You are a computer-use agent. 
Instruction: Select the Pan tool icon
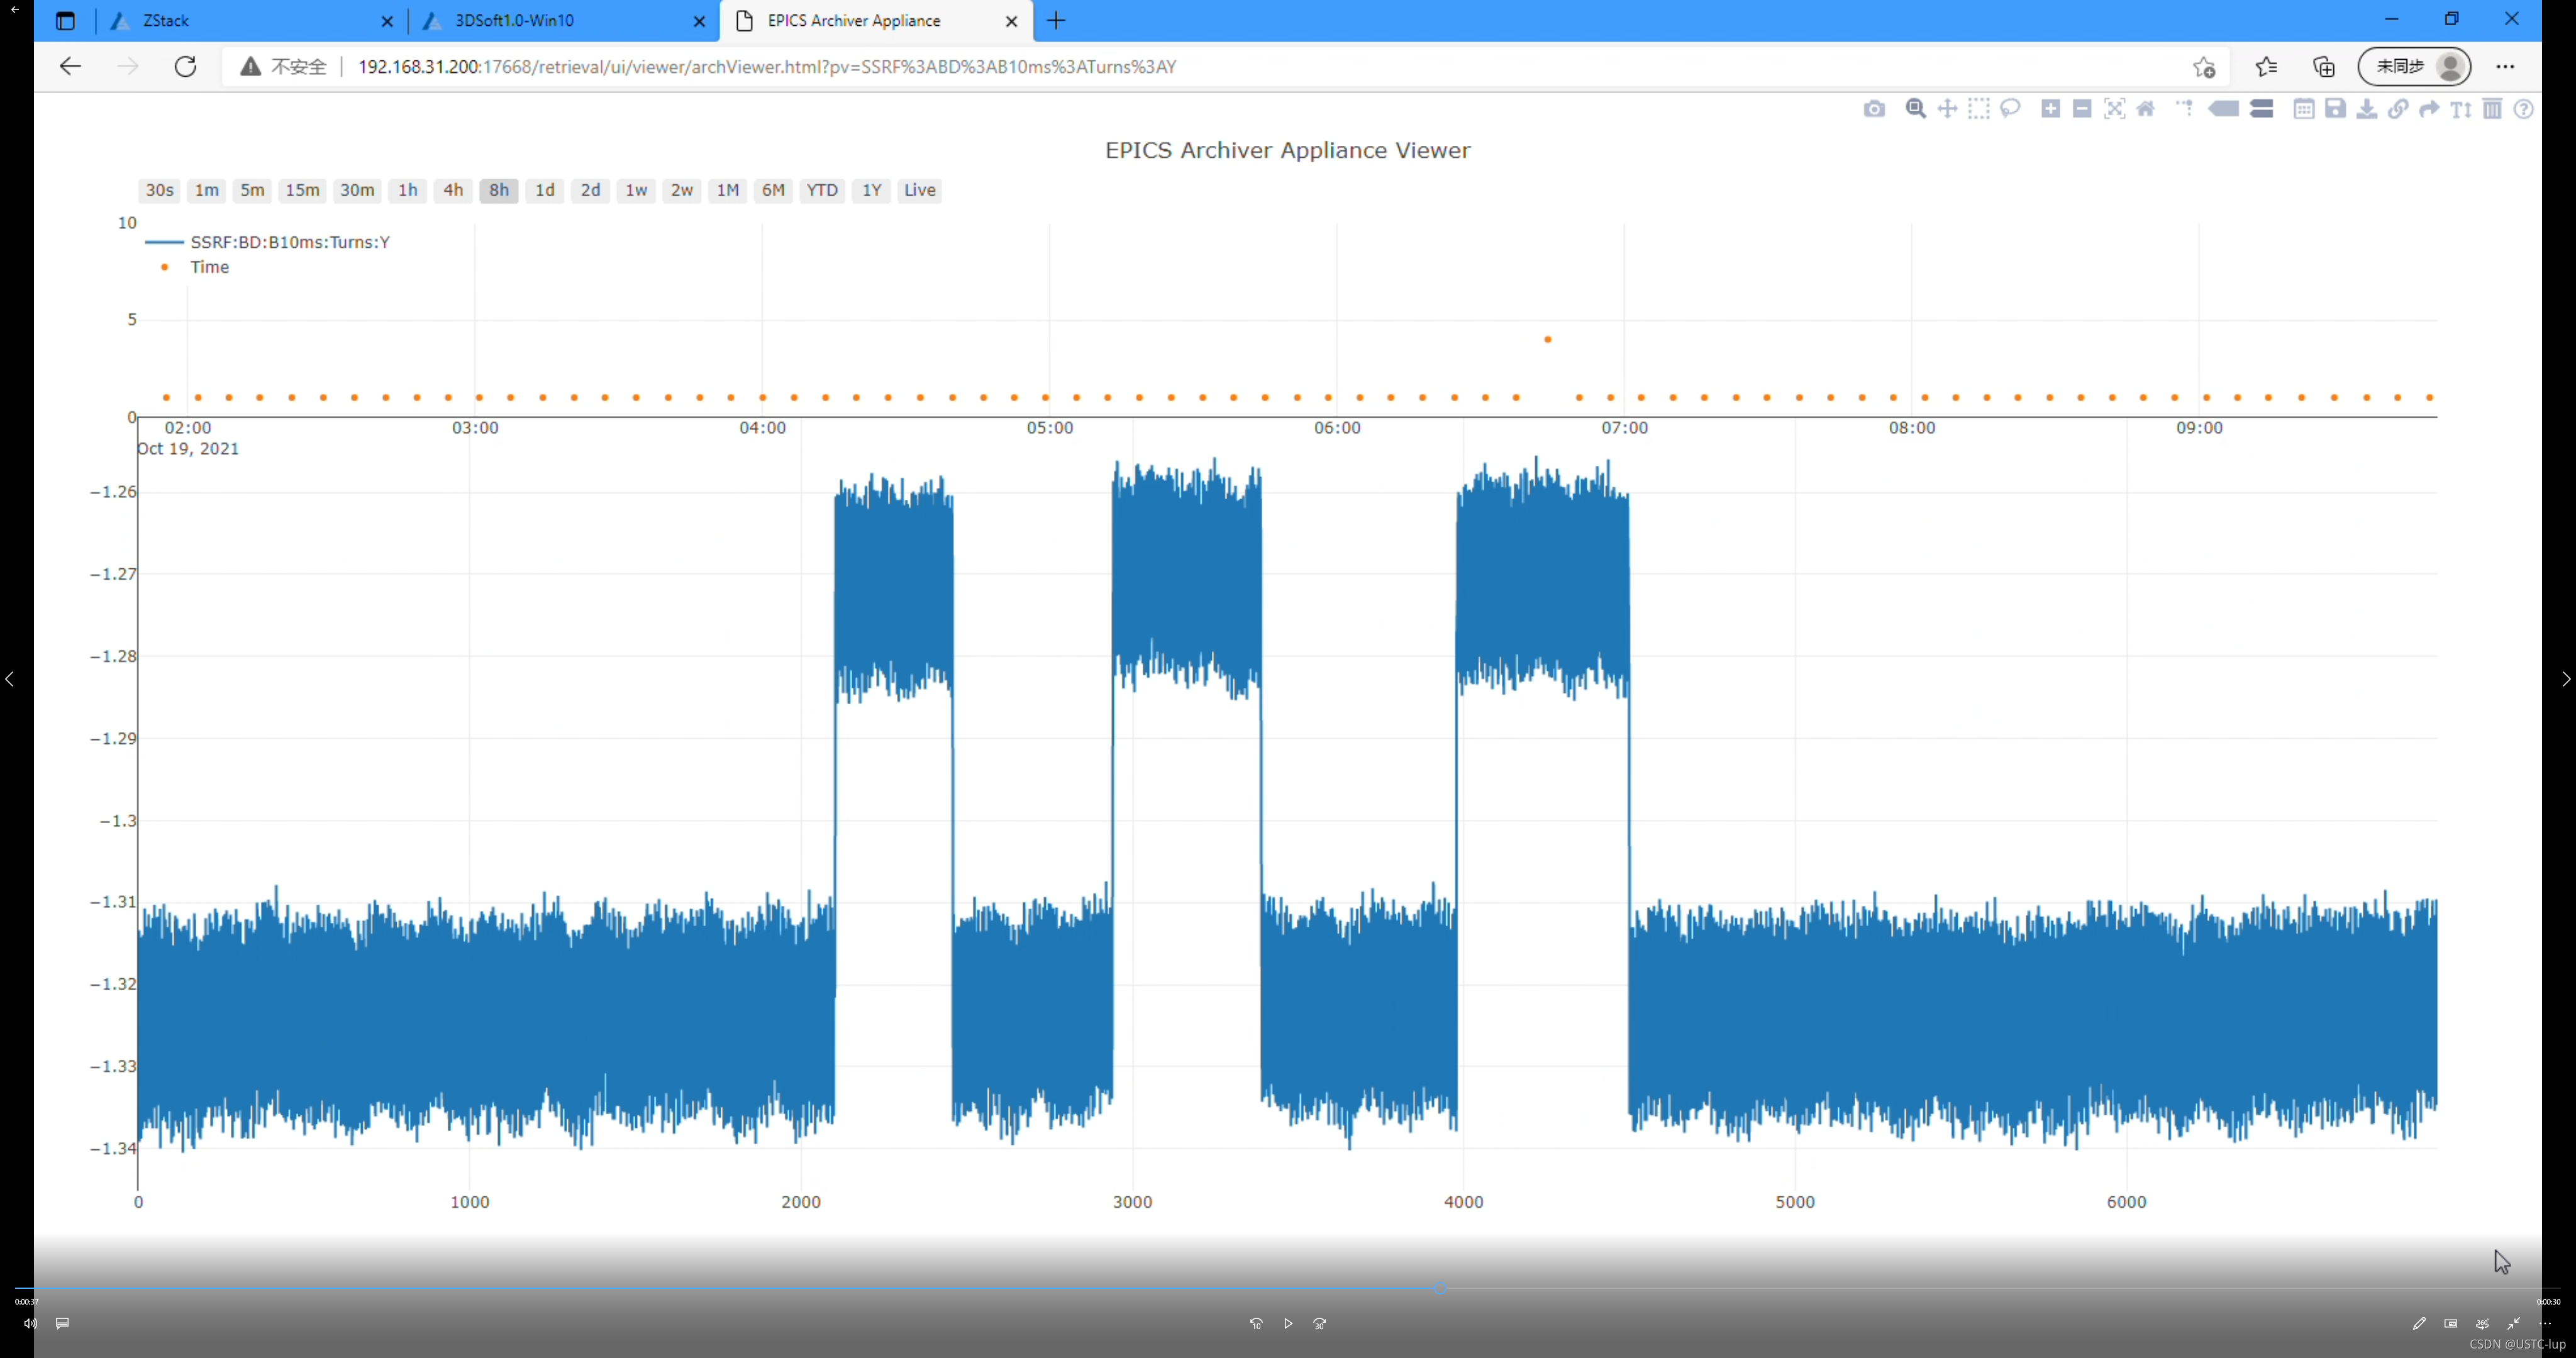tap(1947, 109)
